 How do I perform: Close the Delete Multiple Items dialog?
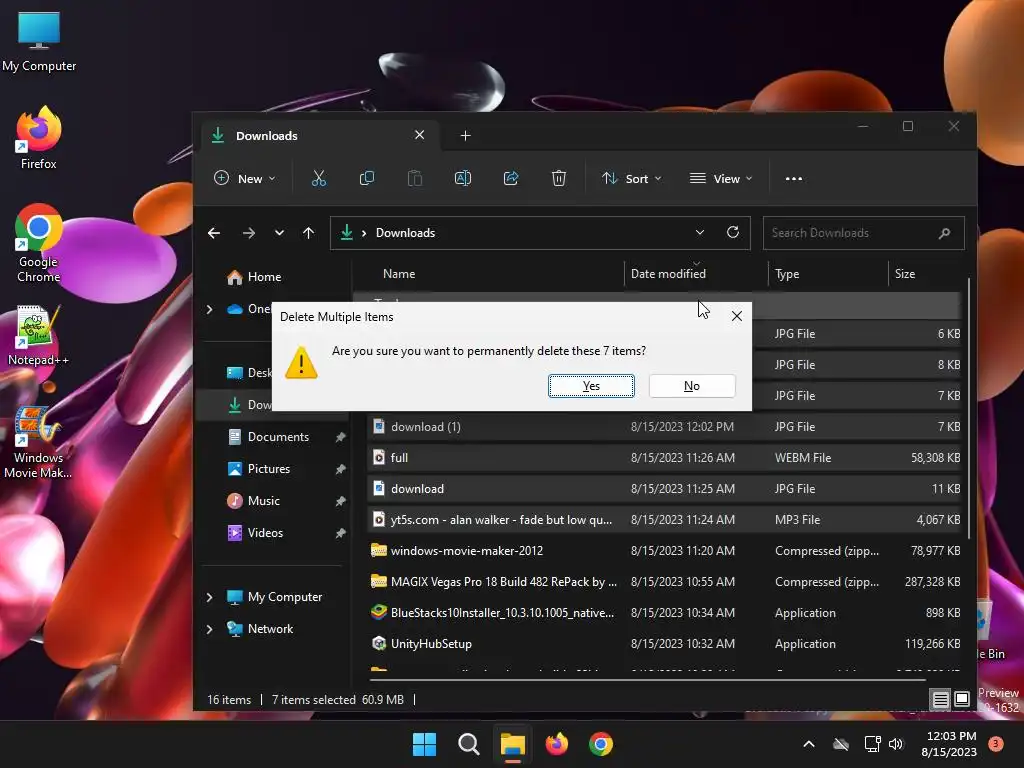pyautogui.click(x=737, y=316)
